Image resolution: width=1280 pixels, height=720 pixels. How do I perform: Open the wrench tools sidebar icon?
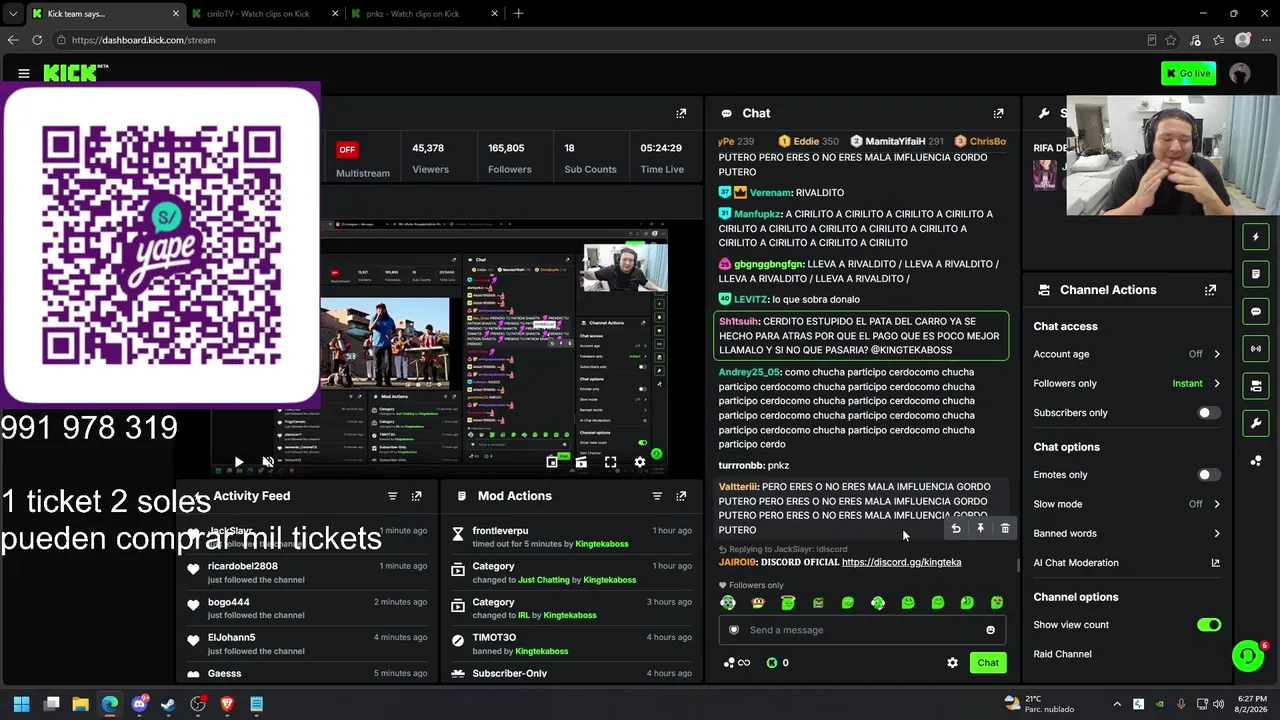(1256, 423)
